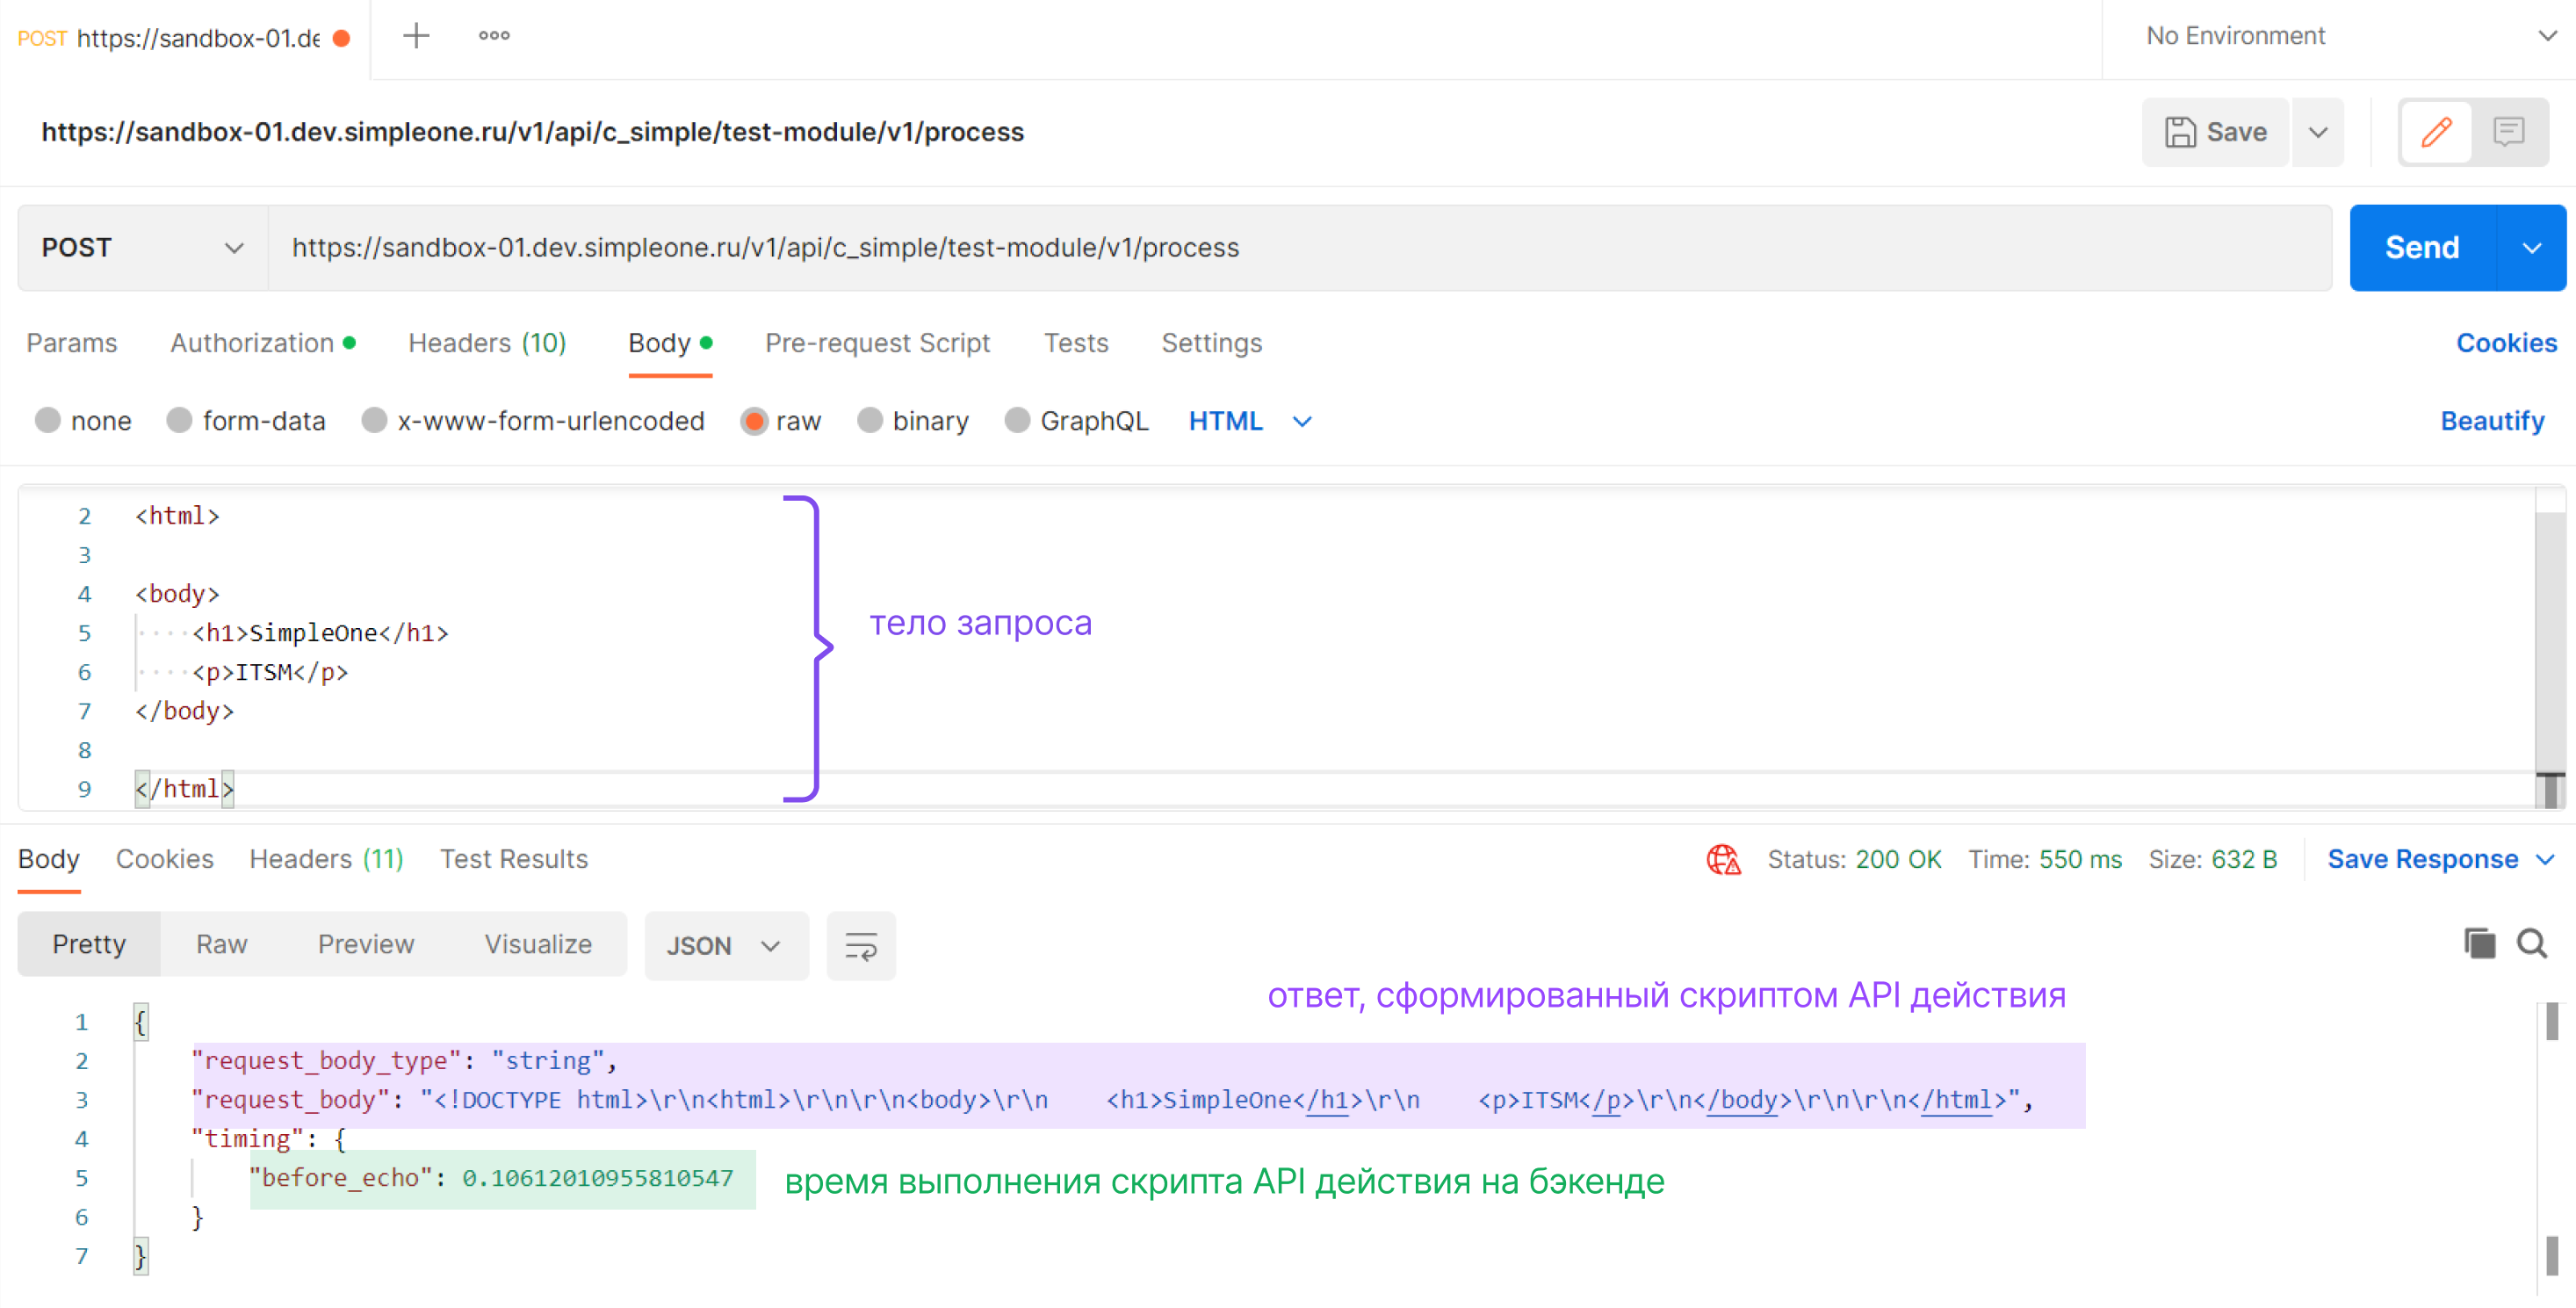Viewport: 2576px width, 1308px height.
Task: Open a new request tab with plus icon
Action: [x=416, y=36]
